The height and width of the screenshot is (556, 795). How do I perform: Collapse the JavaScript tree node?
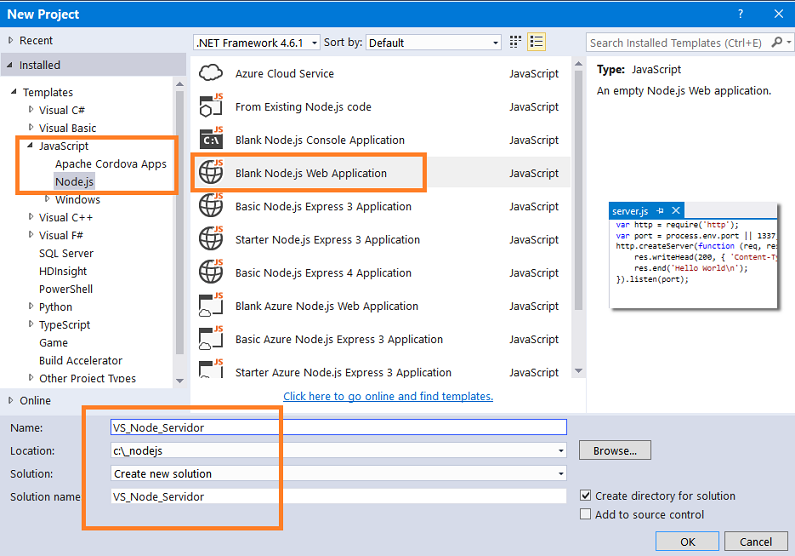30,145
